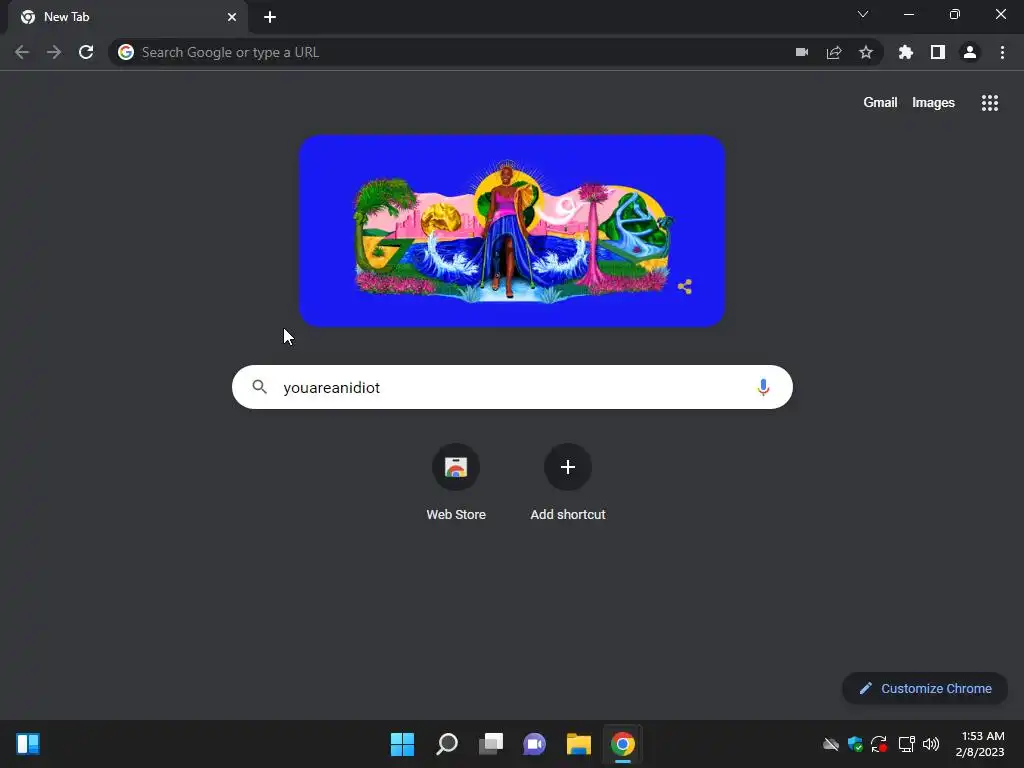Click the Google icon in address bar
The image size is (1024, 768).
coord(126,52)
